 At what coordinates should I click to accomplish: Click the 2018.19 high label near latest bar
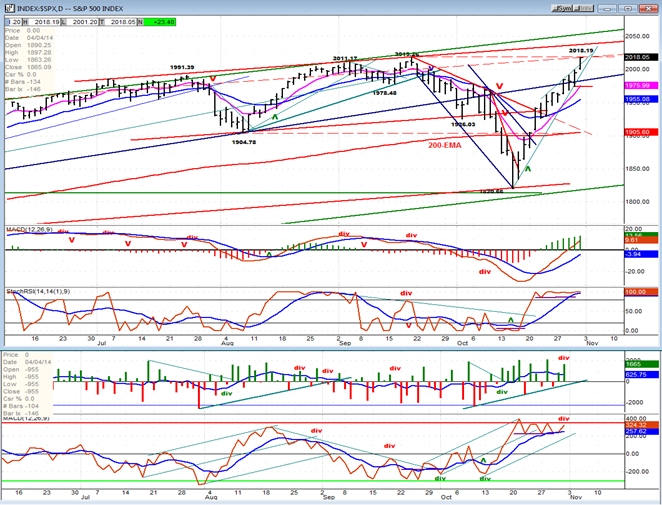point(581,51)
